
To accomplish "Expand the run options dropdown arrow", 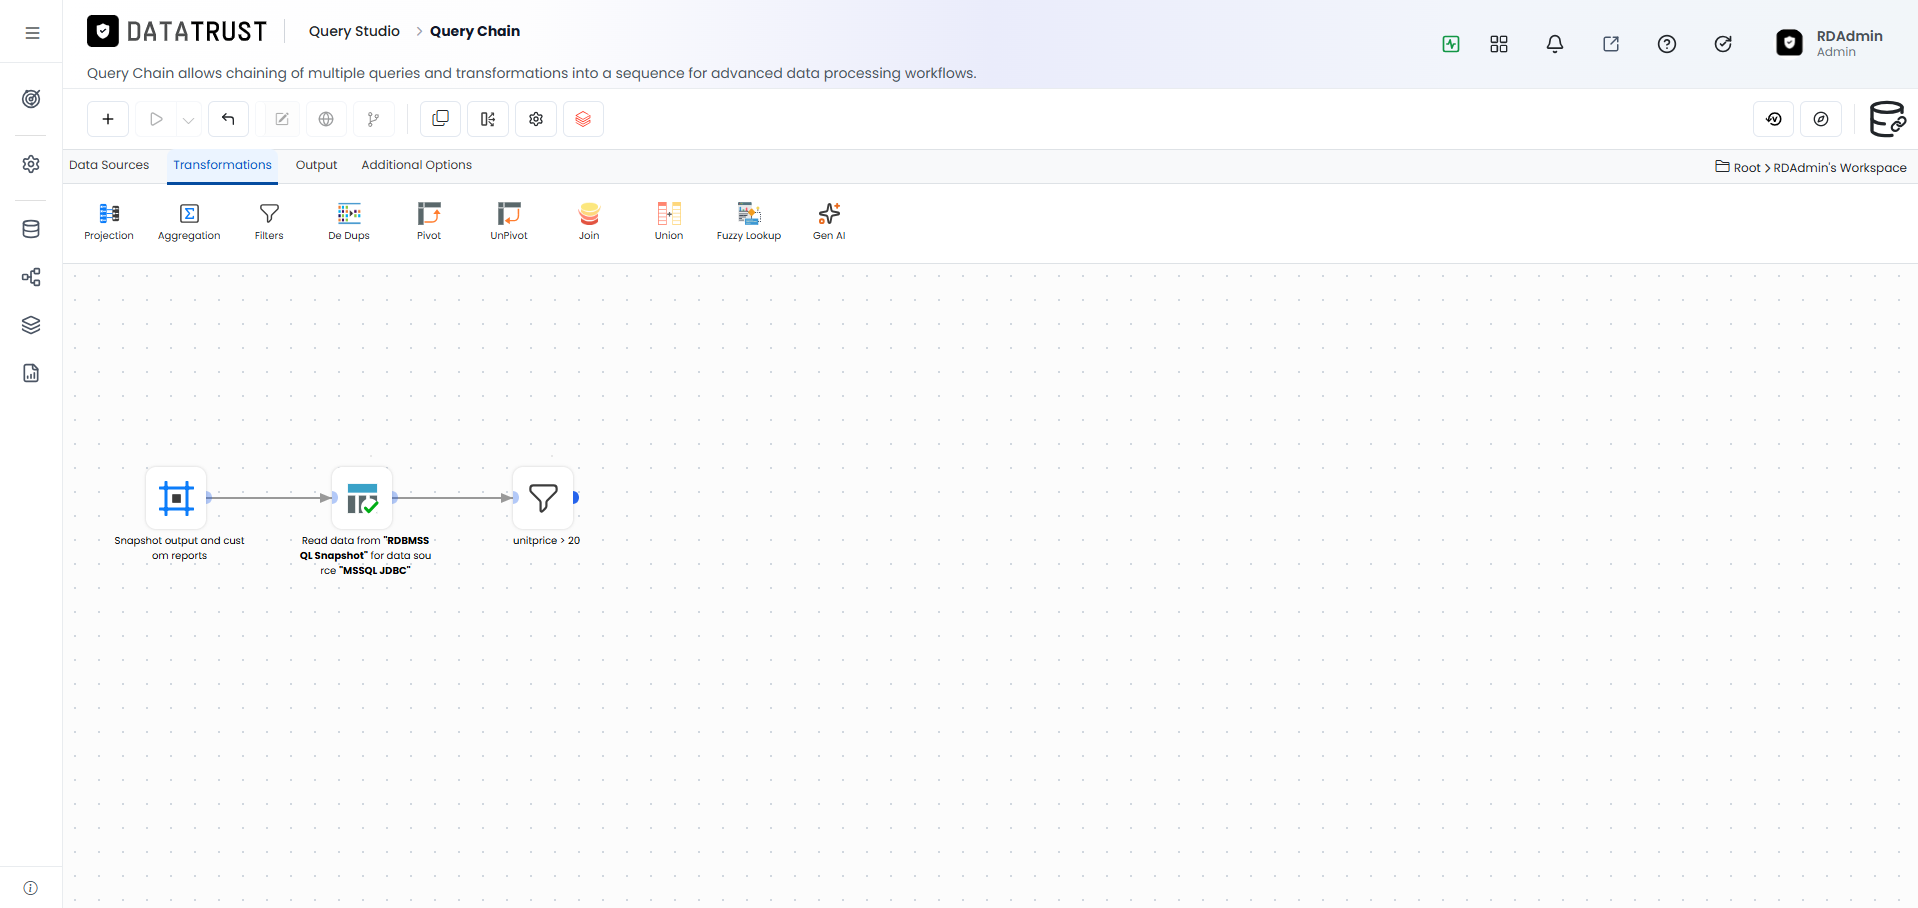I will pos(188,120).
